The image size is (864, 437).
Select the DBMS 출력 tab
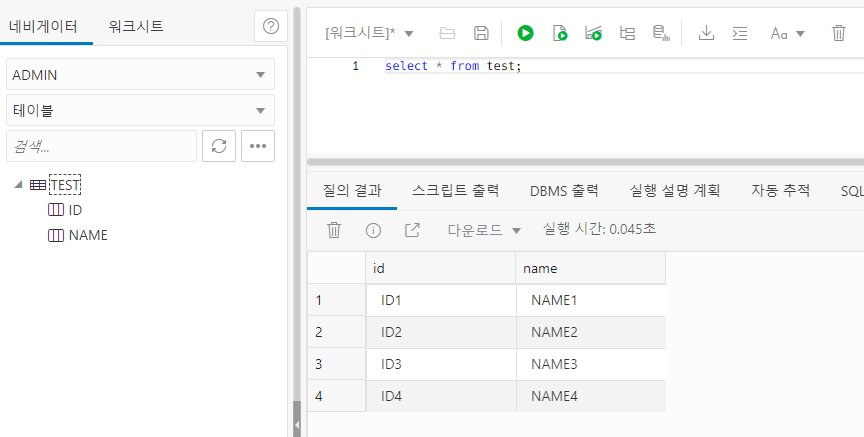point(564,191)
